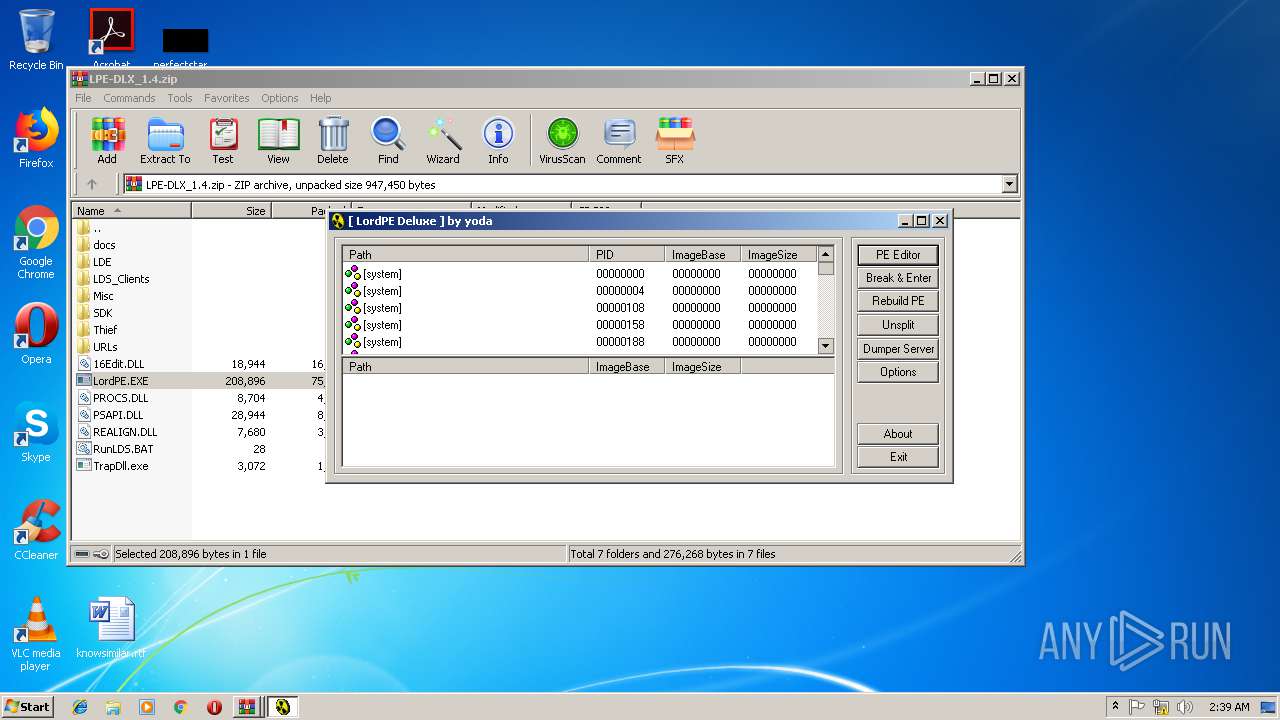Open the Wizard wand icon

(443, 140)
